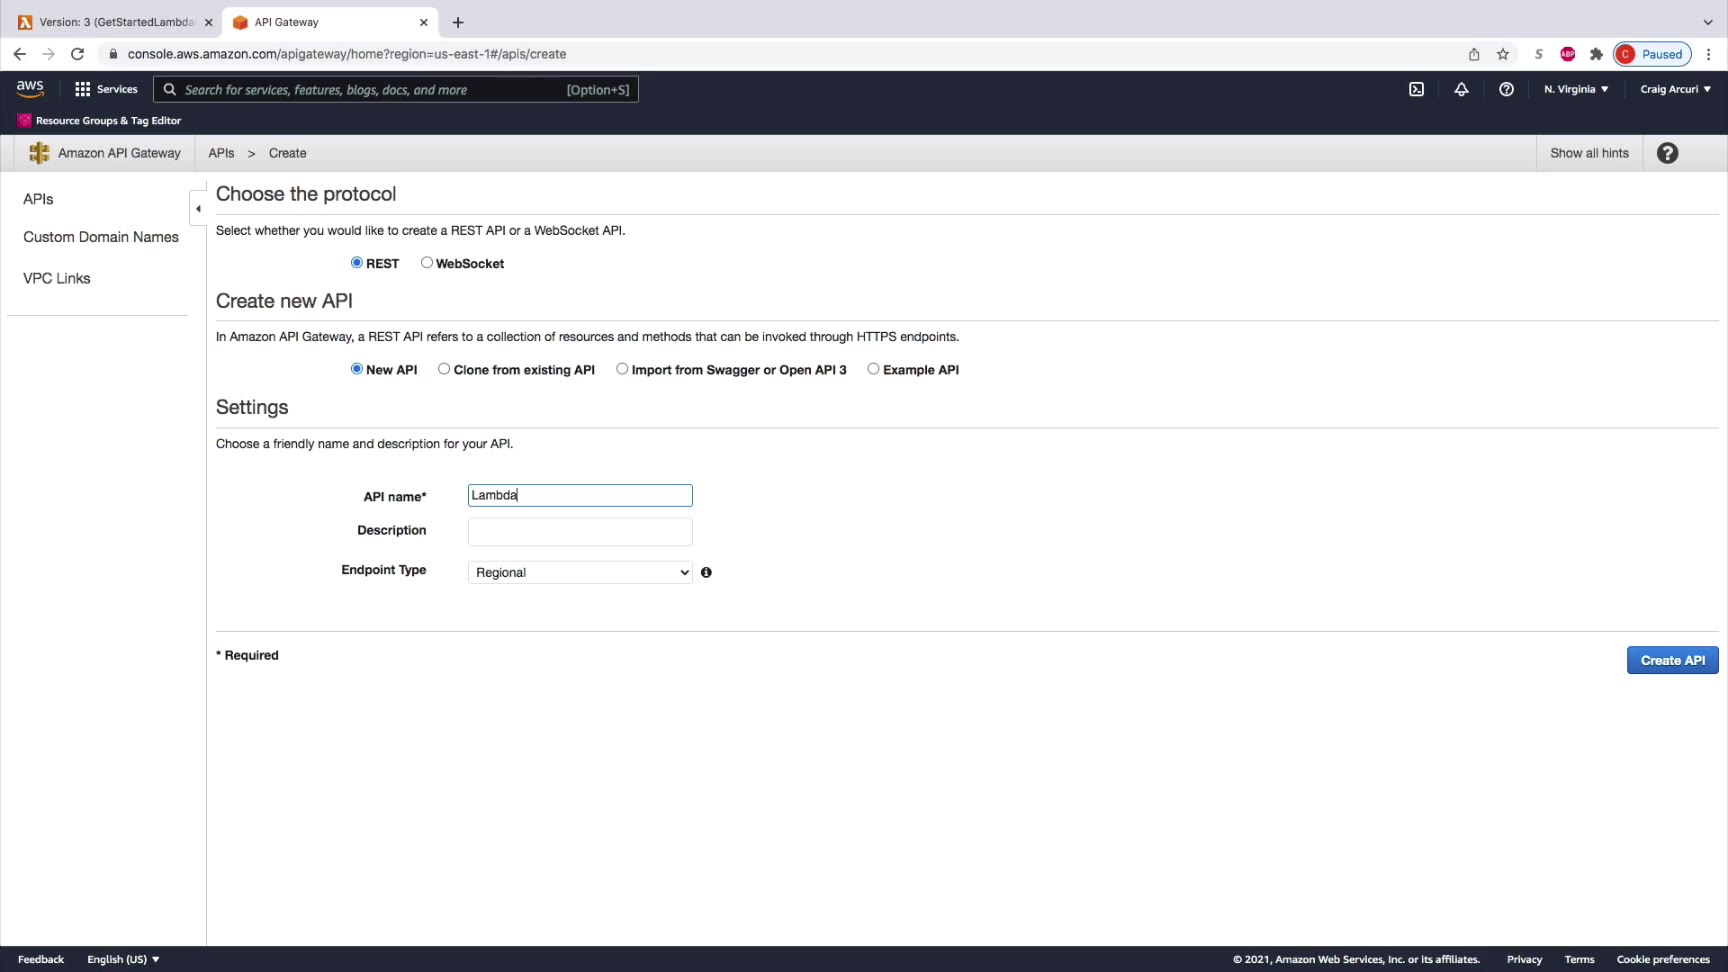Click the site lock icon in address bar
The width and height of the screenshot is (1728, 972).
coord(113,54)
